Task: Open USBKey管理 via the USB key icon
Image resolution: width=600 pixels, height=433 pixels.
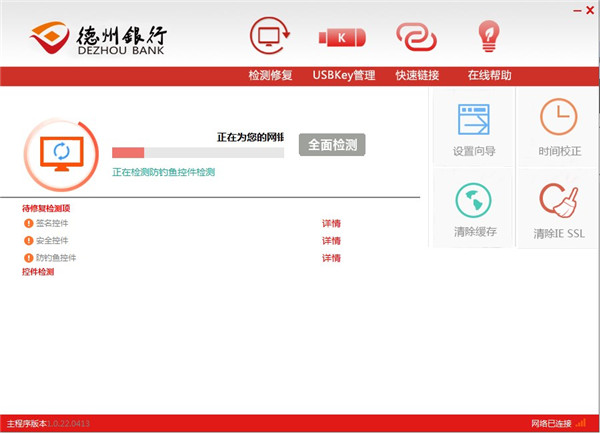Action: click(343, 37)
